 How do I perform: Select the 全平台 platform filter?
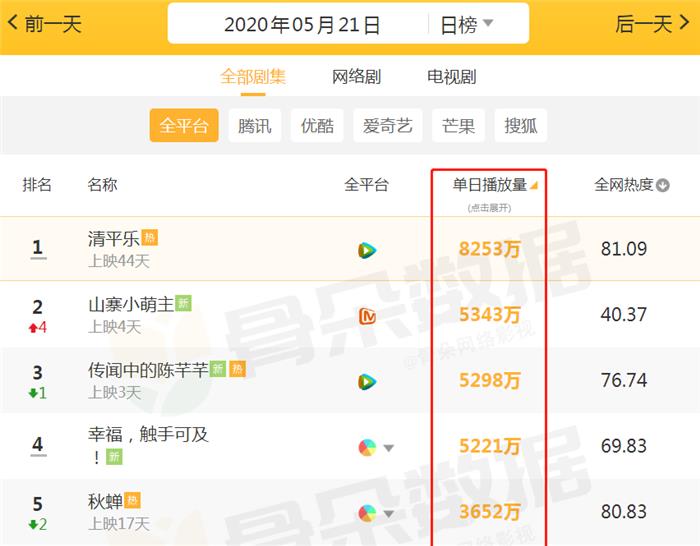click(x=184, y=125)
